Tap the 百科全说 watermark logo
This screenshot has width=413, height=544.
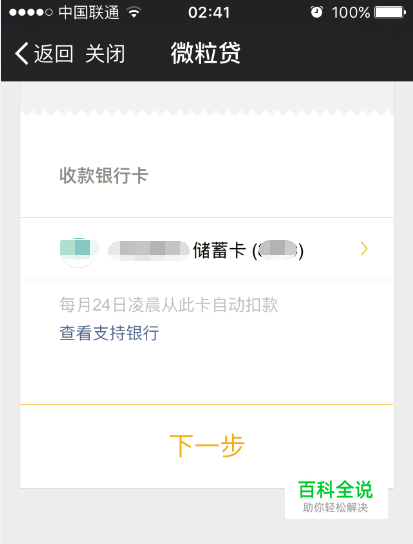(x=336, y=496)
